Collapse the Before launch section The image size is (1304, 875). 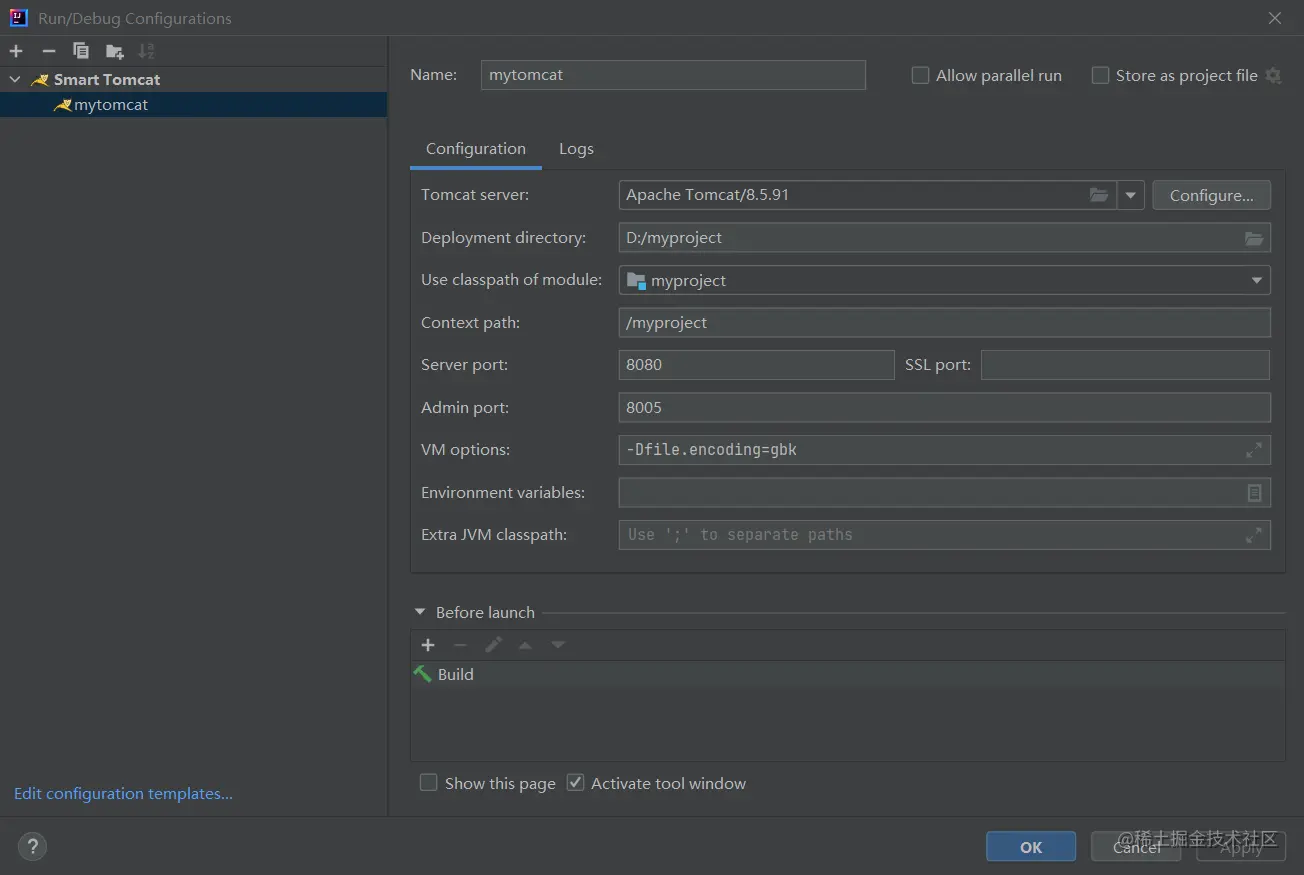coord(419,612)
